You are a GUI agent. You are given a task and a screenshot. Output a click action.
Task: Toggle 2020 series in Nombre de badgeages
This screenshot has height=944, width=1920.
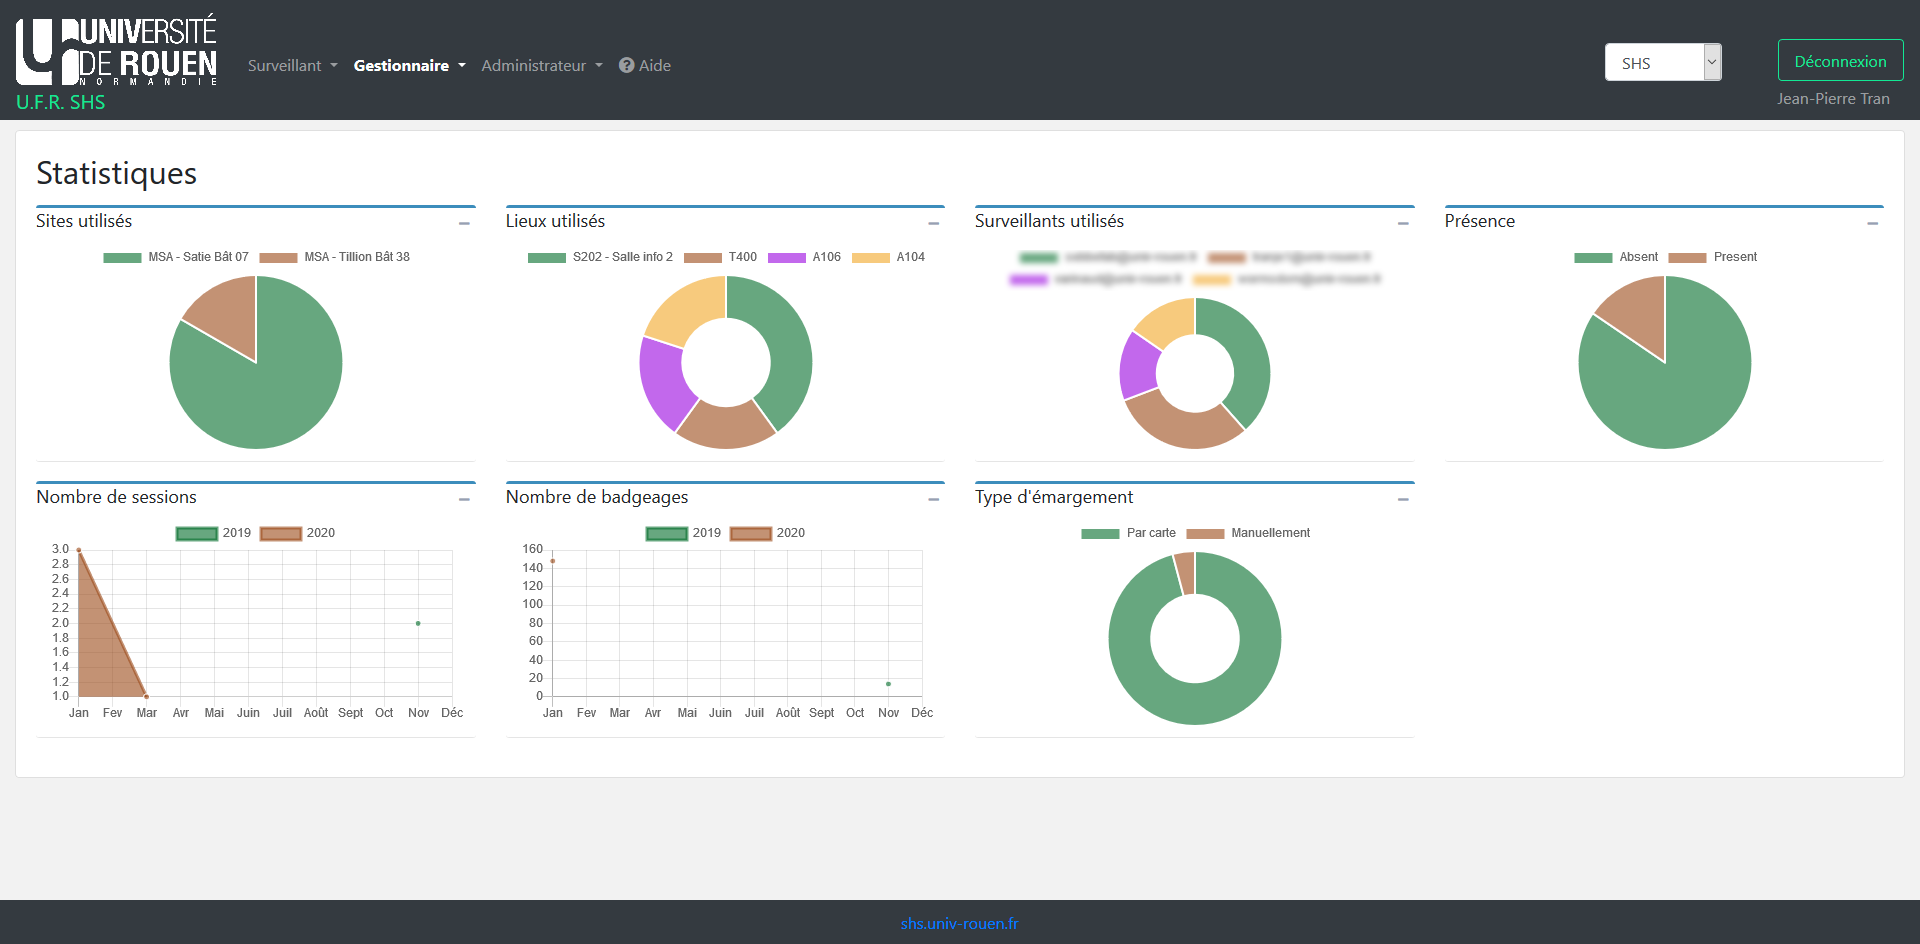[751, 533]
